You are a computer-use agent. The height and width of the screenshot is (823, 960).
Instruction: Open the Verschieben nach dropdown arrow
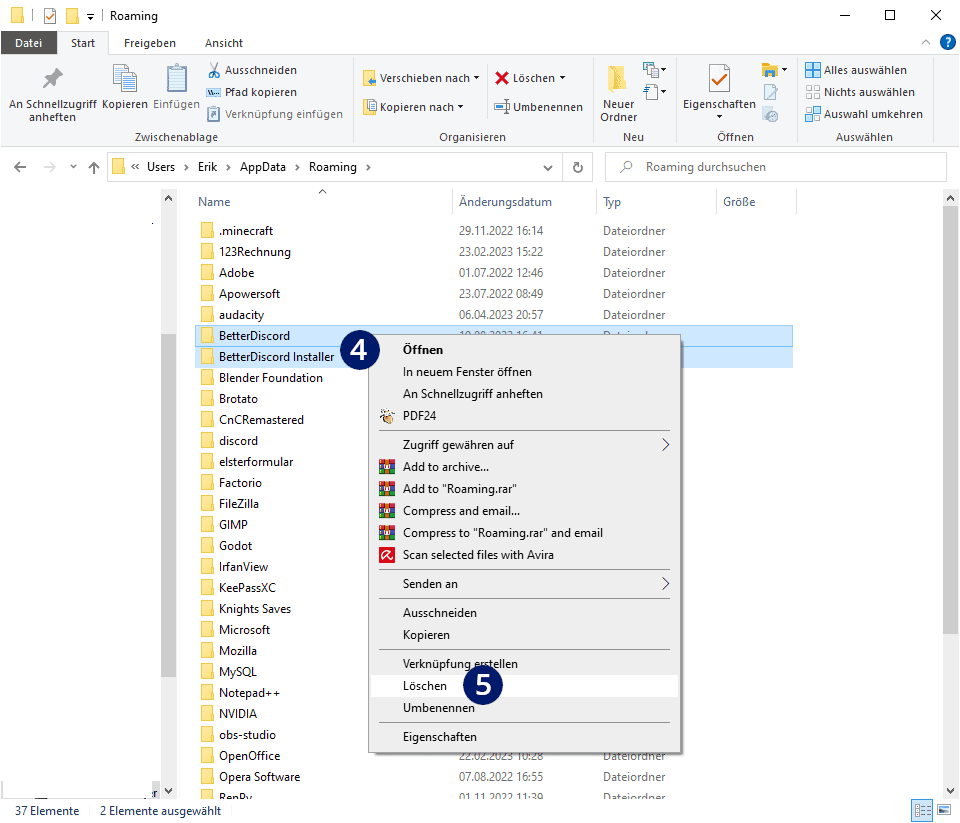point(476,78)
